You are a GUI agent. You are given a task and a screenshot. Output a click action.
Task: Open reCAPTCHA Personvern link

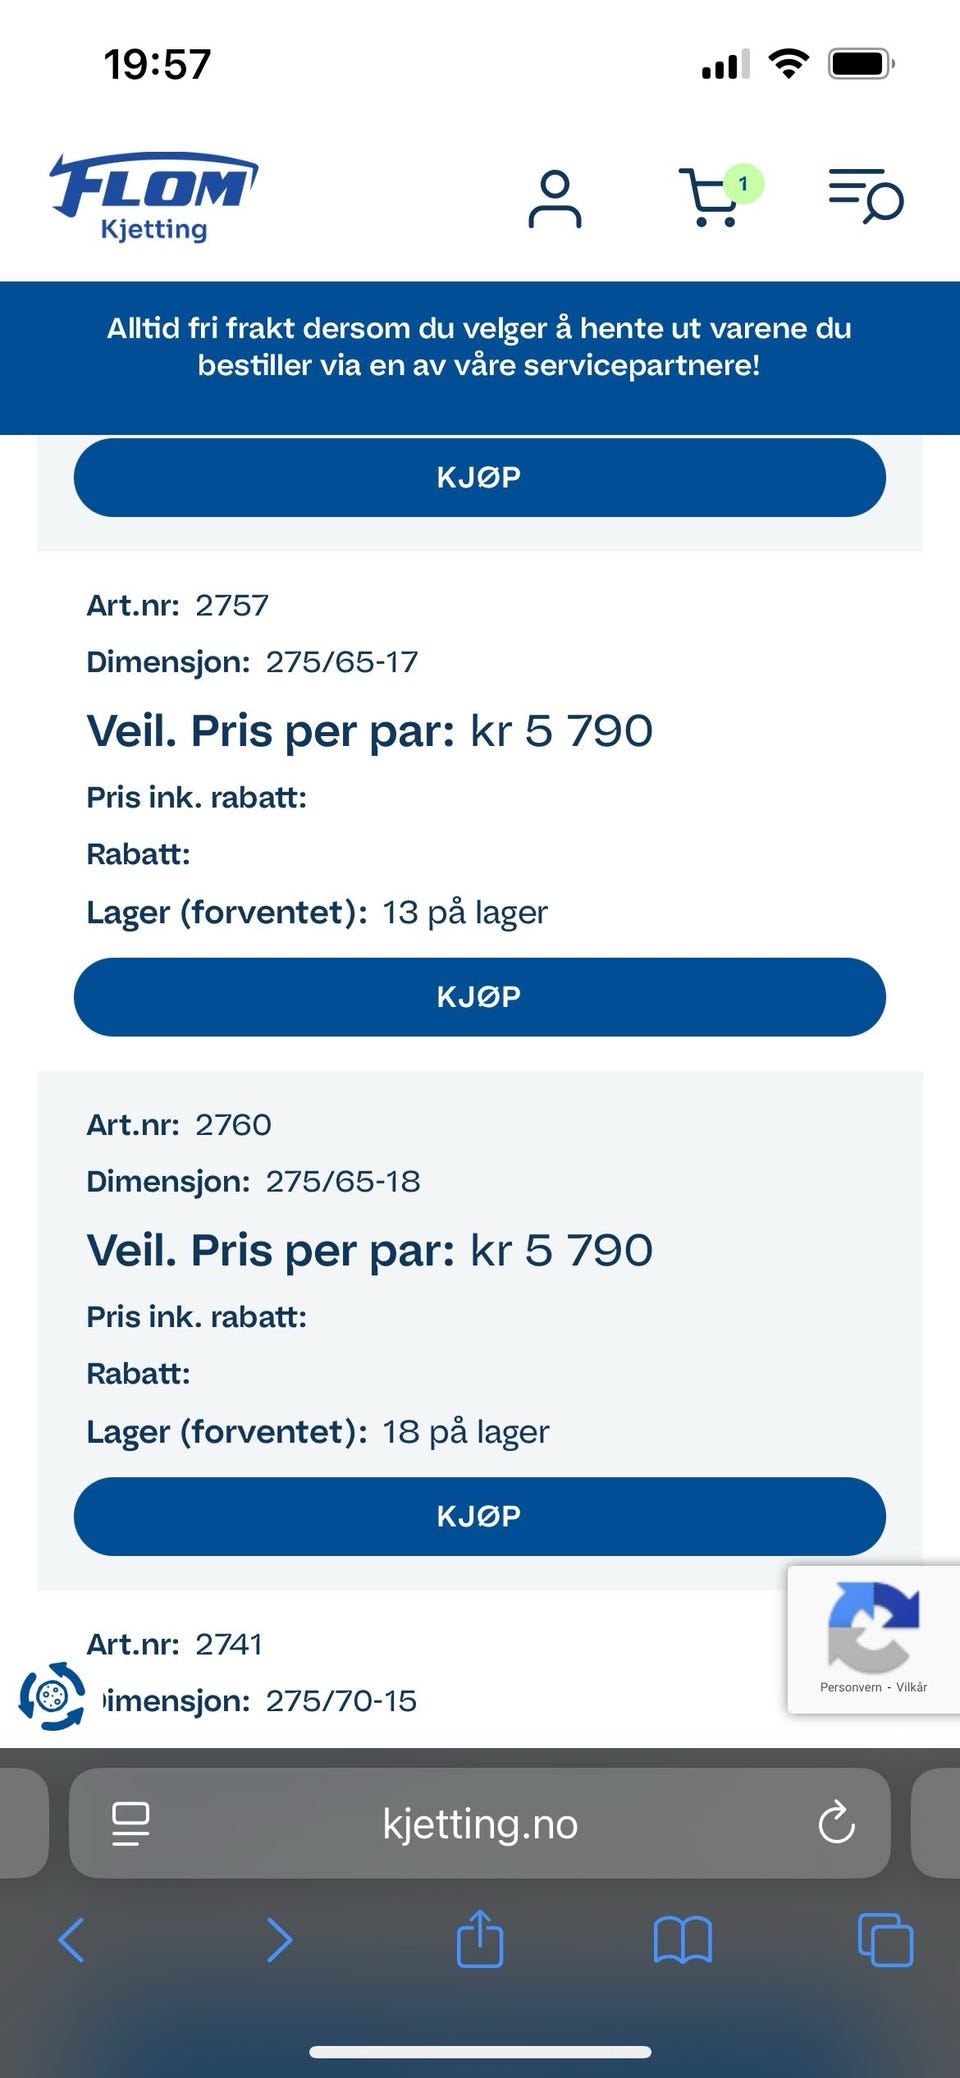tap(850, 1687)
